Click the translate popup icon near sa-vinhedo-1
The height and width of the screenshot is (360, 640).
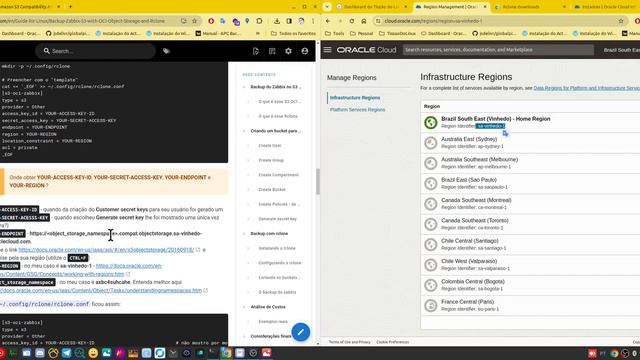[505, 133]
